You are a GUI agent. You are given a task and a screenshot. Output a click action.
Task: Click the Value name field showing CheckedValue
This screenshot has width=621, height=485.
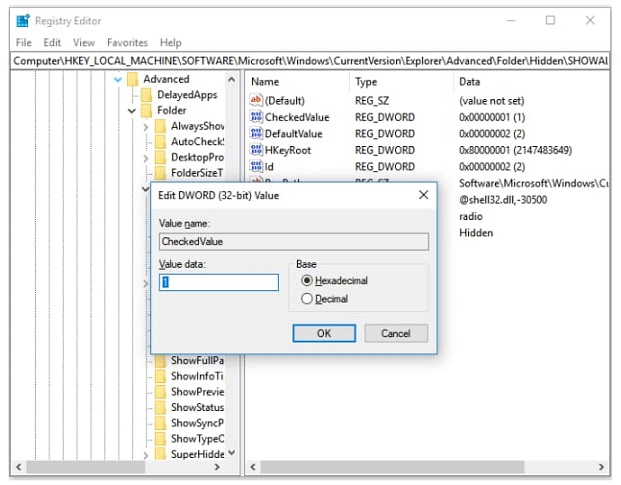(293, 242)
